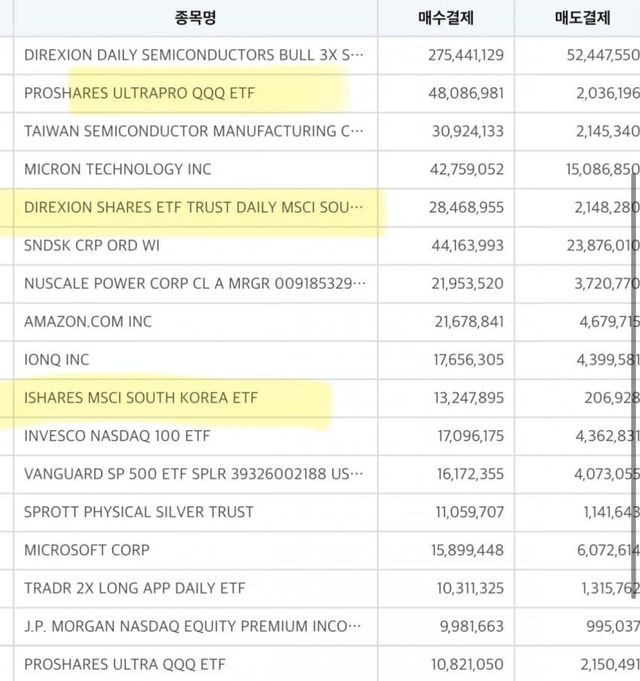640x681 pixels.
Task: Open SPROTT PHYSICAL SILVER TRUST
Action: tap(139, 511)
